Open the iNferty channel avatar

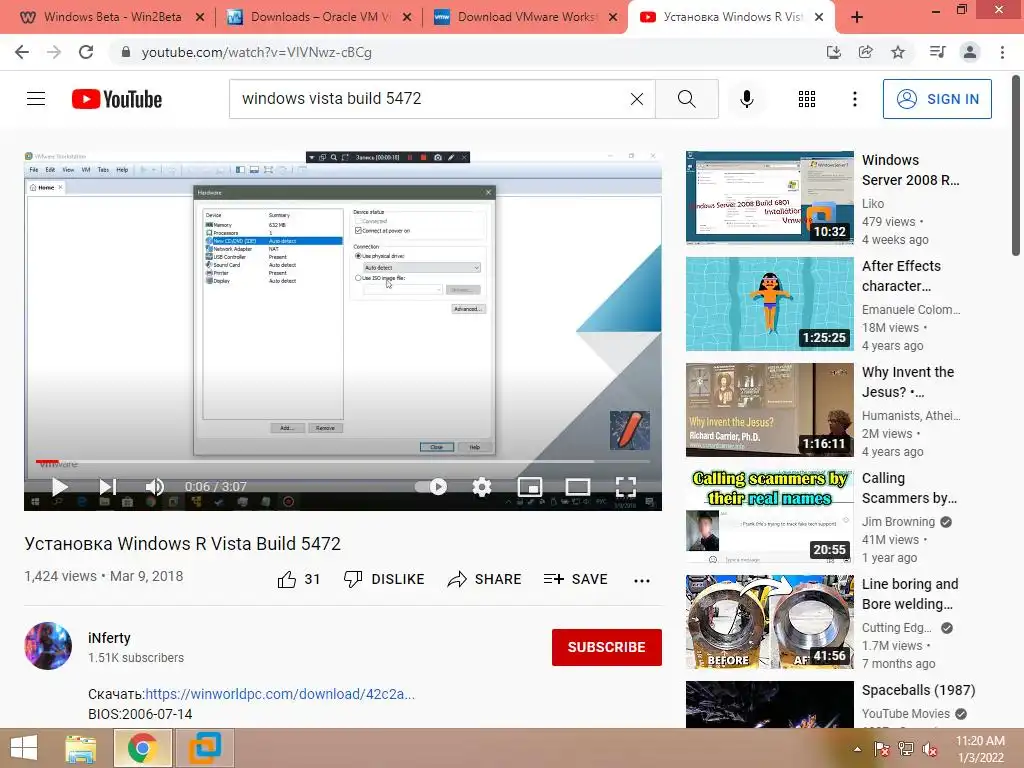[x=48, y=646]
